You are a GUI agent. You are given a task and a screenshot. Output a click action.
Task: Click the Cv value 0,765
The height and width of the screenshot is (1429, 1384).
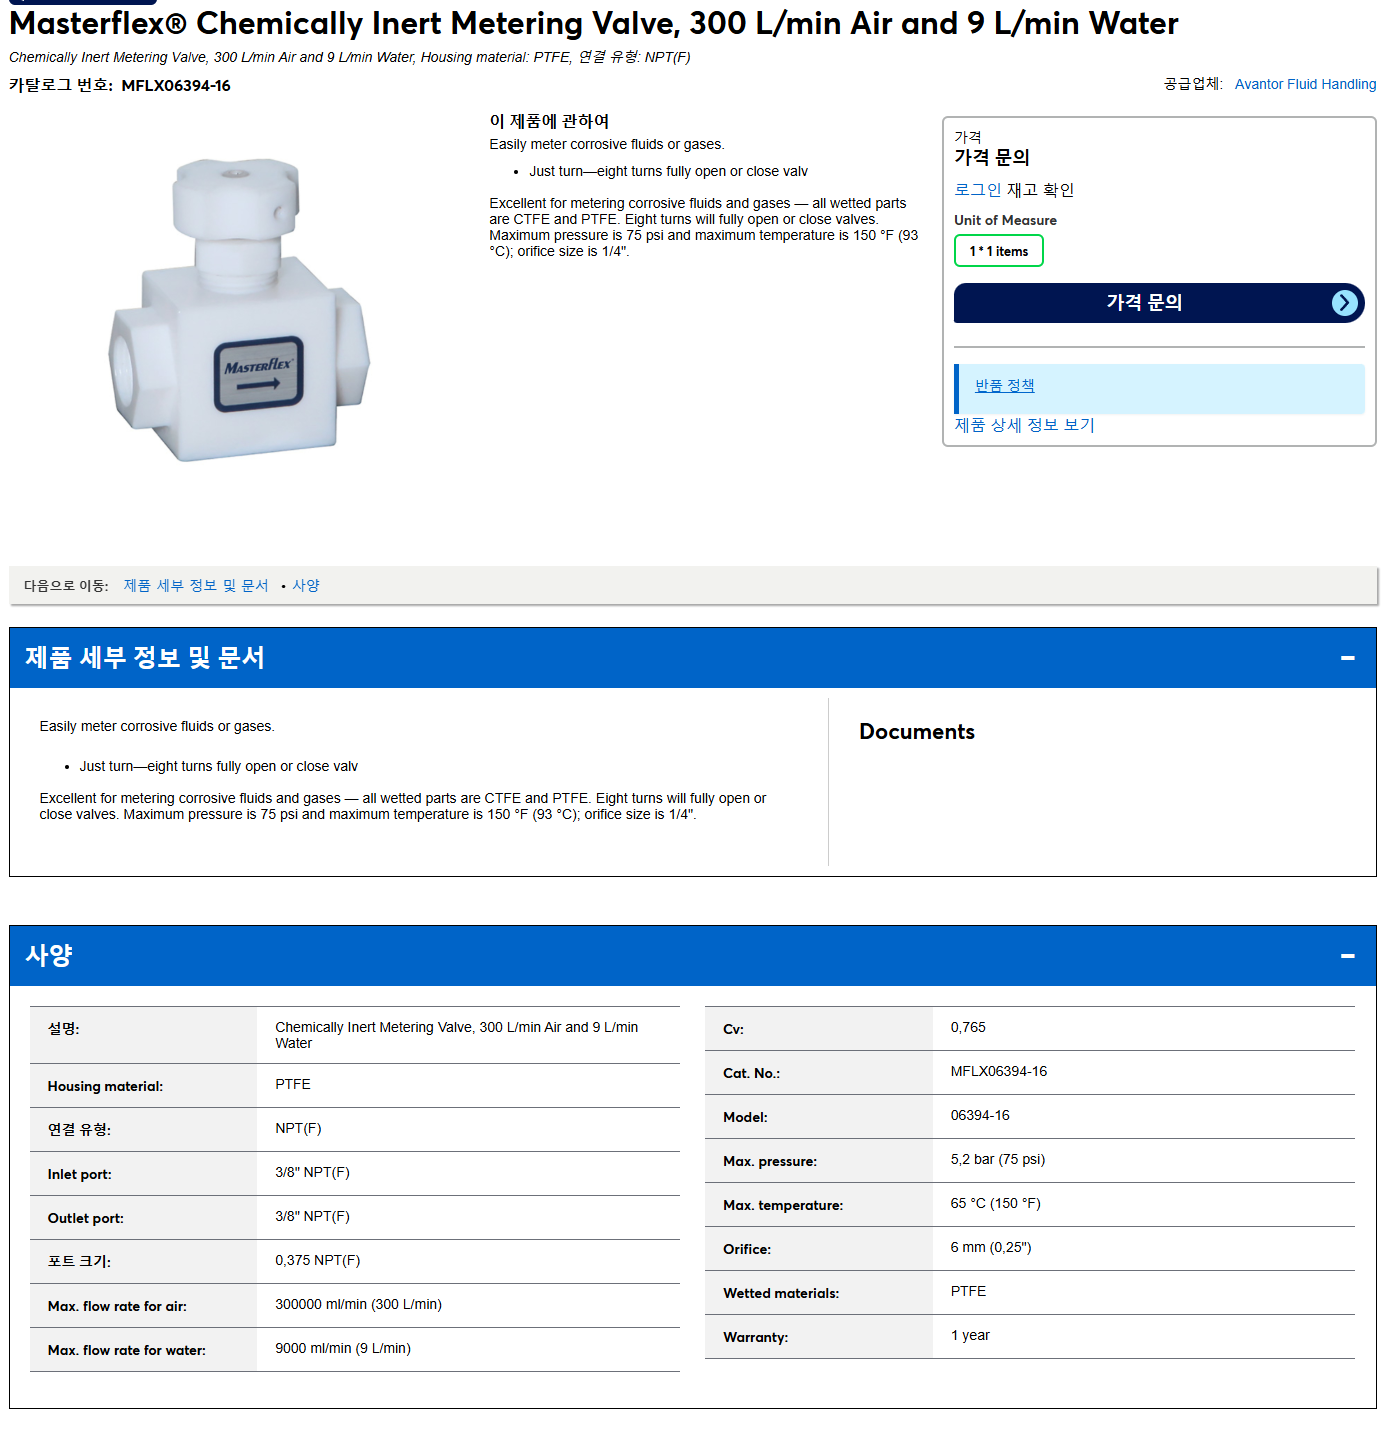[x=968, y=1027]
